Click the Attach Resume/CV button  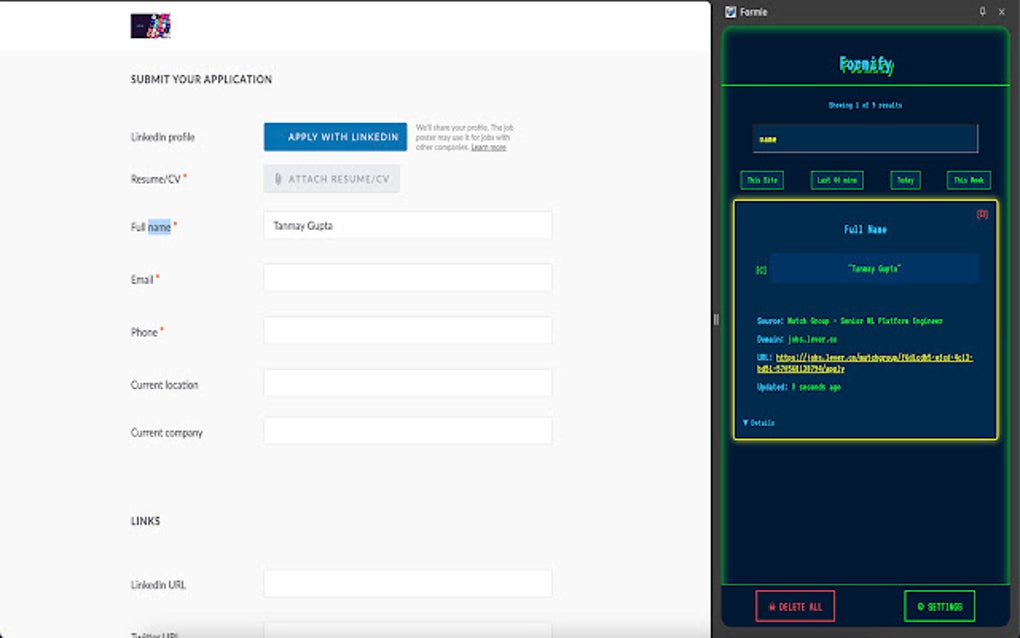(x=332, y=179)
